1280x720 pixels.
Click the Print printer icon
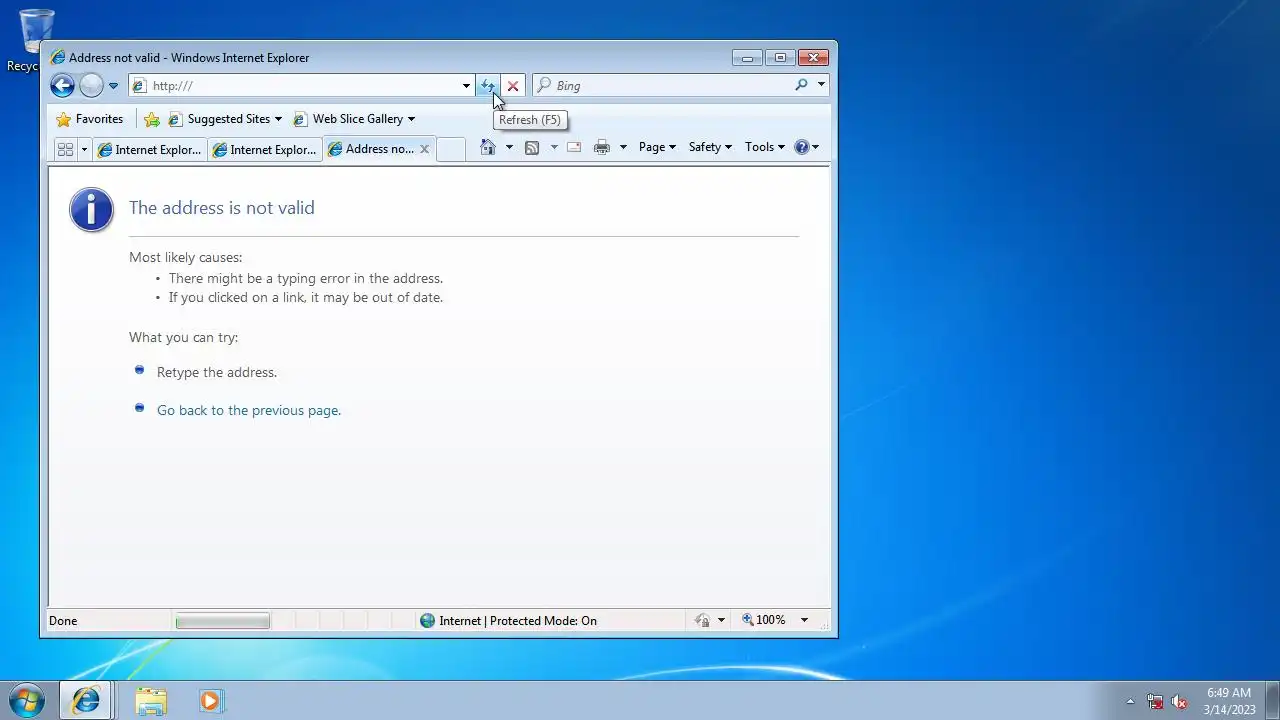602,147
